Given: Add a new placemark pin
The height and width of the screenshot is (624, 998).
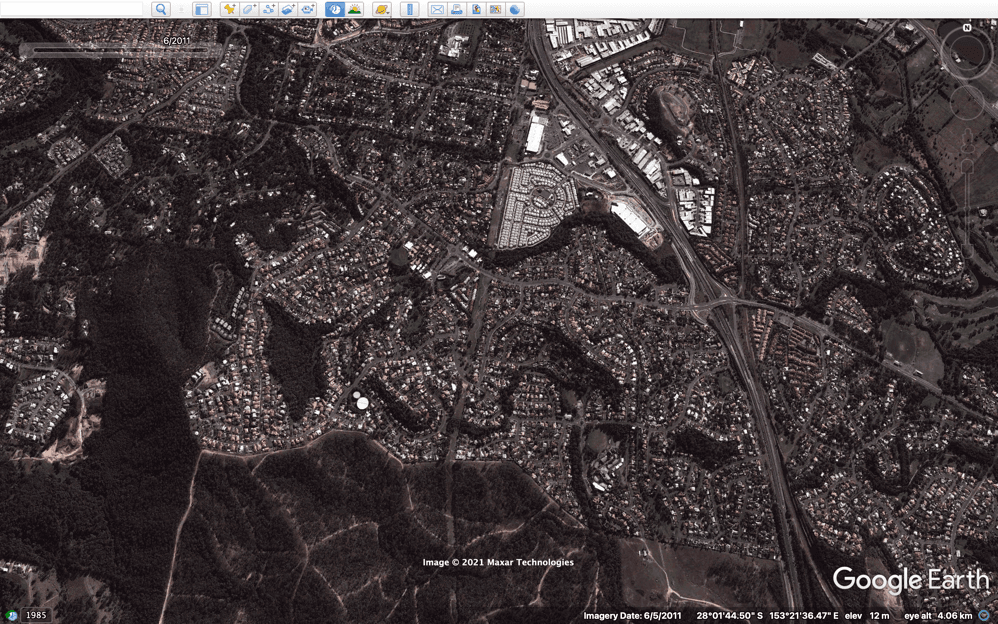Looking at the screenshot, I should 230,9.
